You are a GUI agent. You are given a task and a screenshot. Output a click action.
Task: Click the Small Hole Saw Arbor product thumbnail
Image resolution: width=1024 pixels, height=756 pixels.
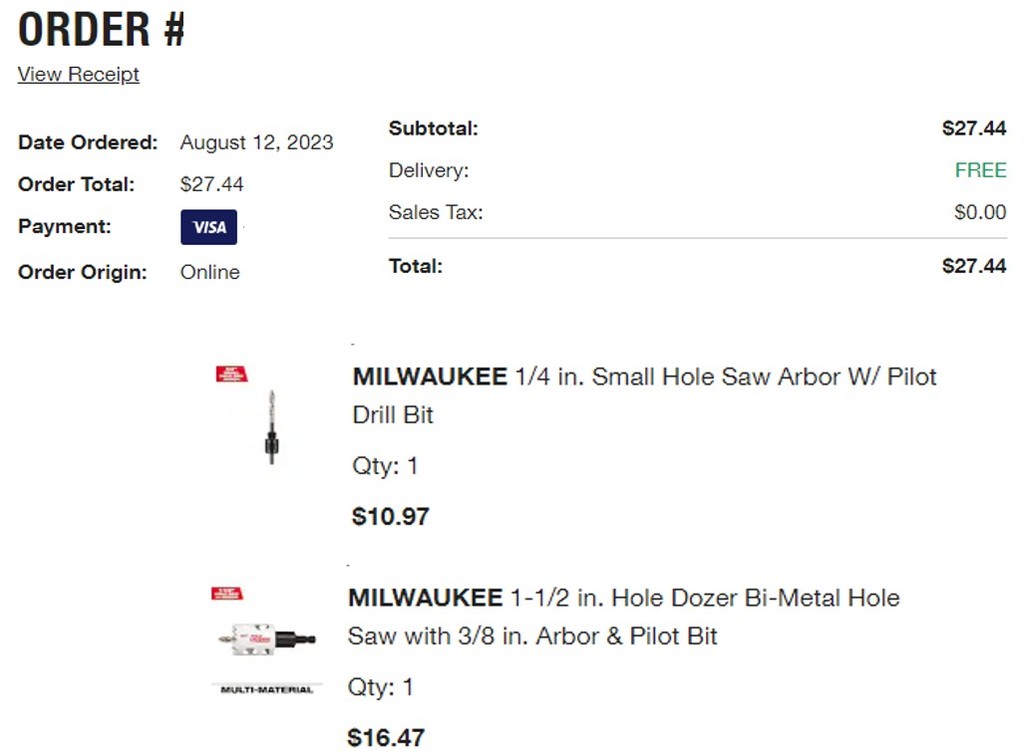click(x=269, y=427)
